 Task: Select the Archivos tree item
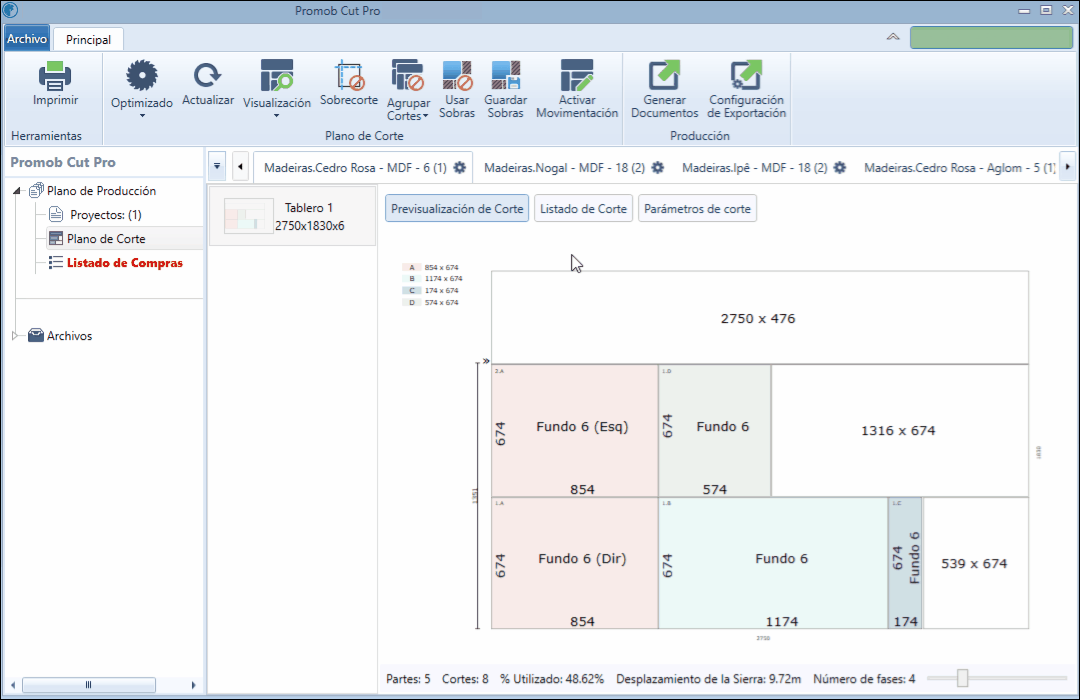tap(69, 336)
